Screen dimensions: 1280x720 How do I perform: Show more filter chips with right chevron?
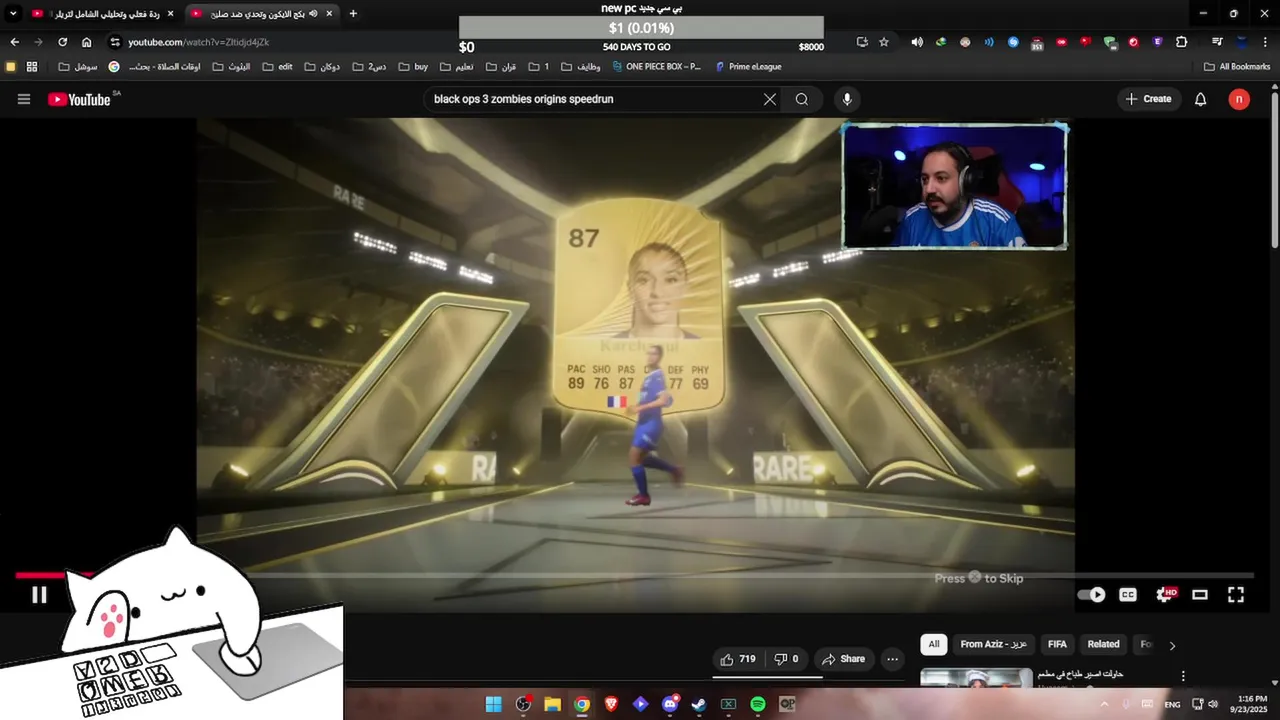[1172, 645]
